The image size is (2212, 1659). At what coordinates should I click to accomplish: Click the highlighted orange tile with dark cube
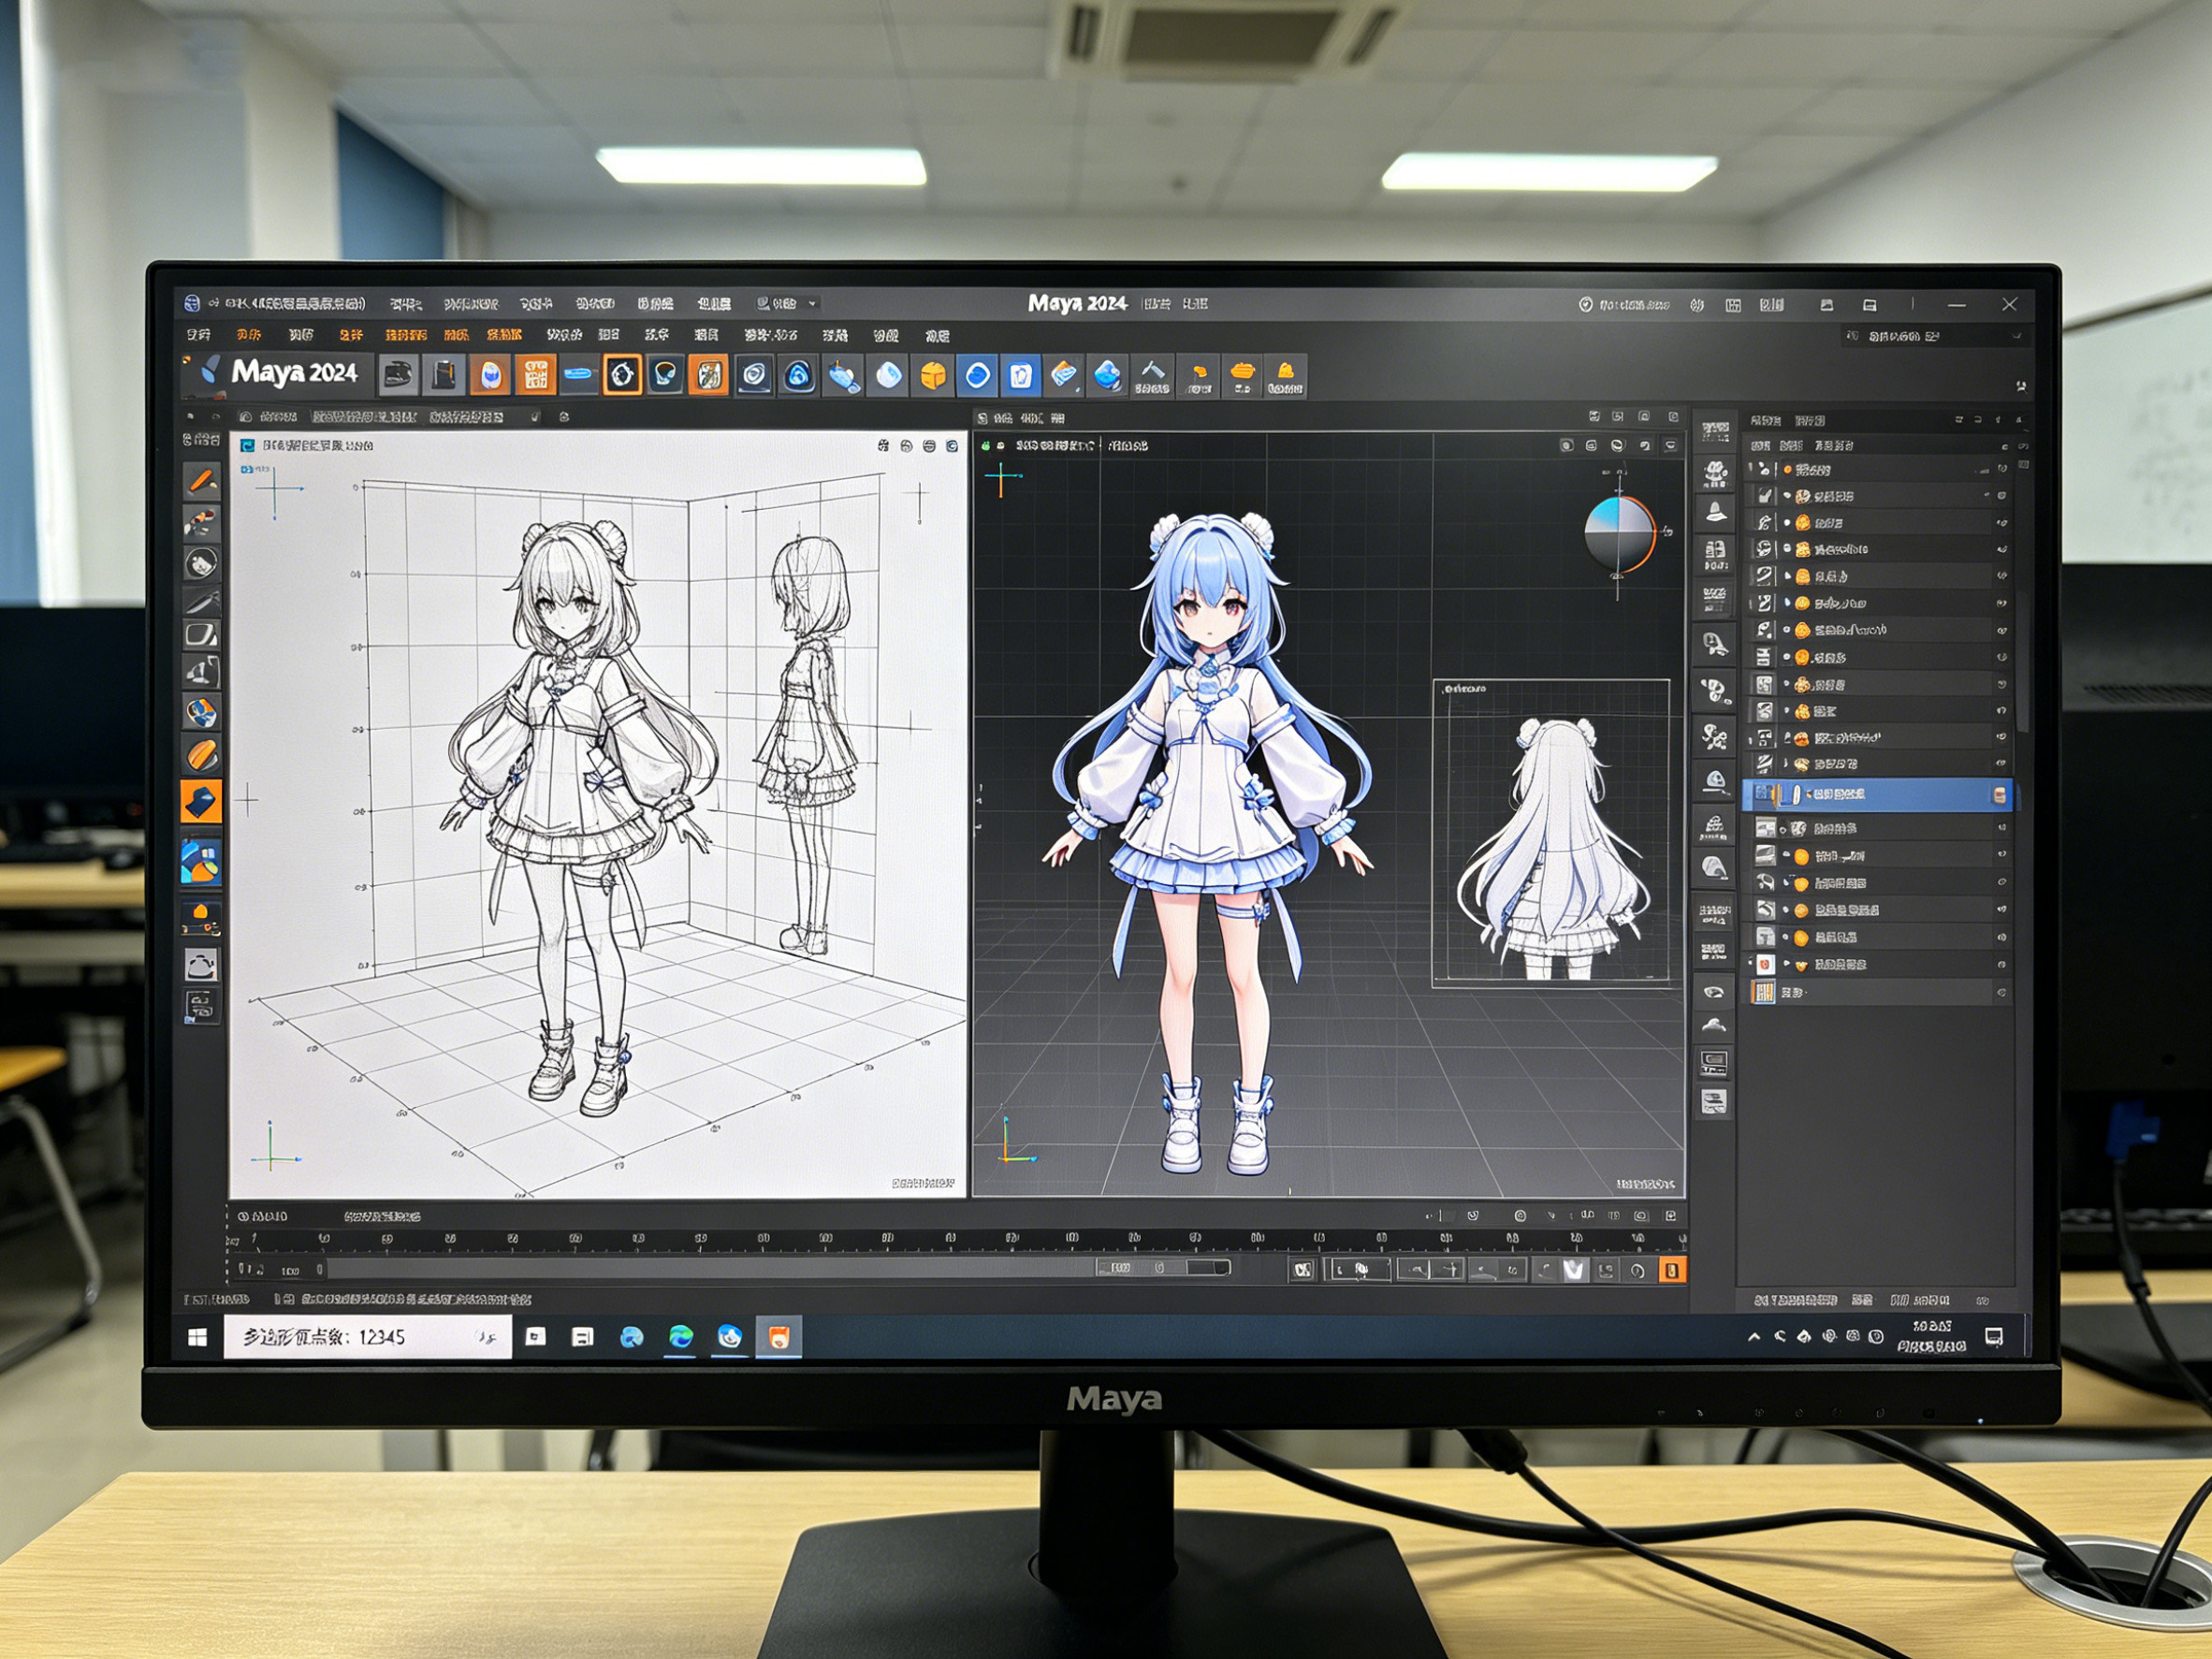click(201, 802)
